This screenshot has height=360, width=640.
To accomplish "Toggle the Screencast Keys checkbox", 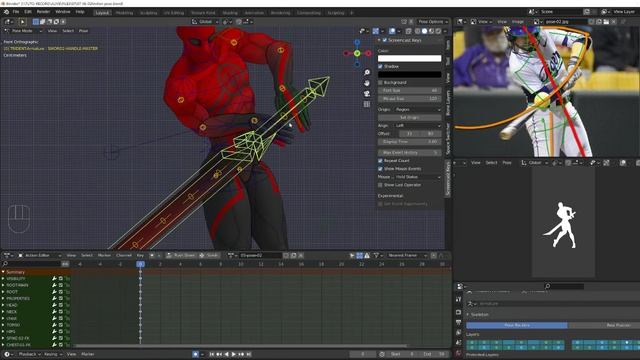I will pos(384,40).
